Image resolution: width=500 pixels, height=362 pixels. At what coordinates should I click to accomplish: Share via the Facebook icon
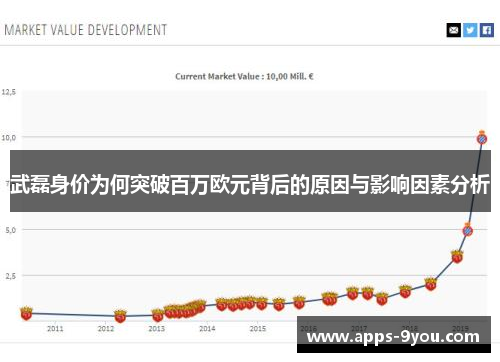pyautogui.click(x=487, y=30)
